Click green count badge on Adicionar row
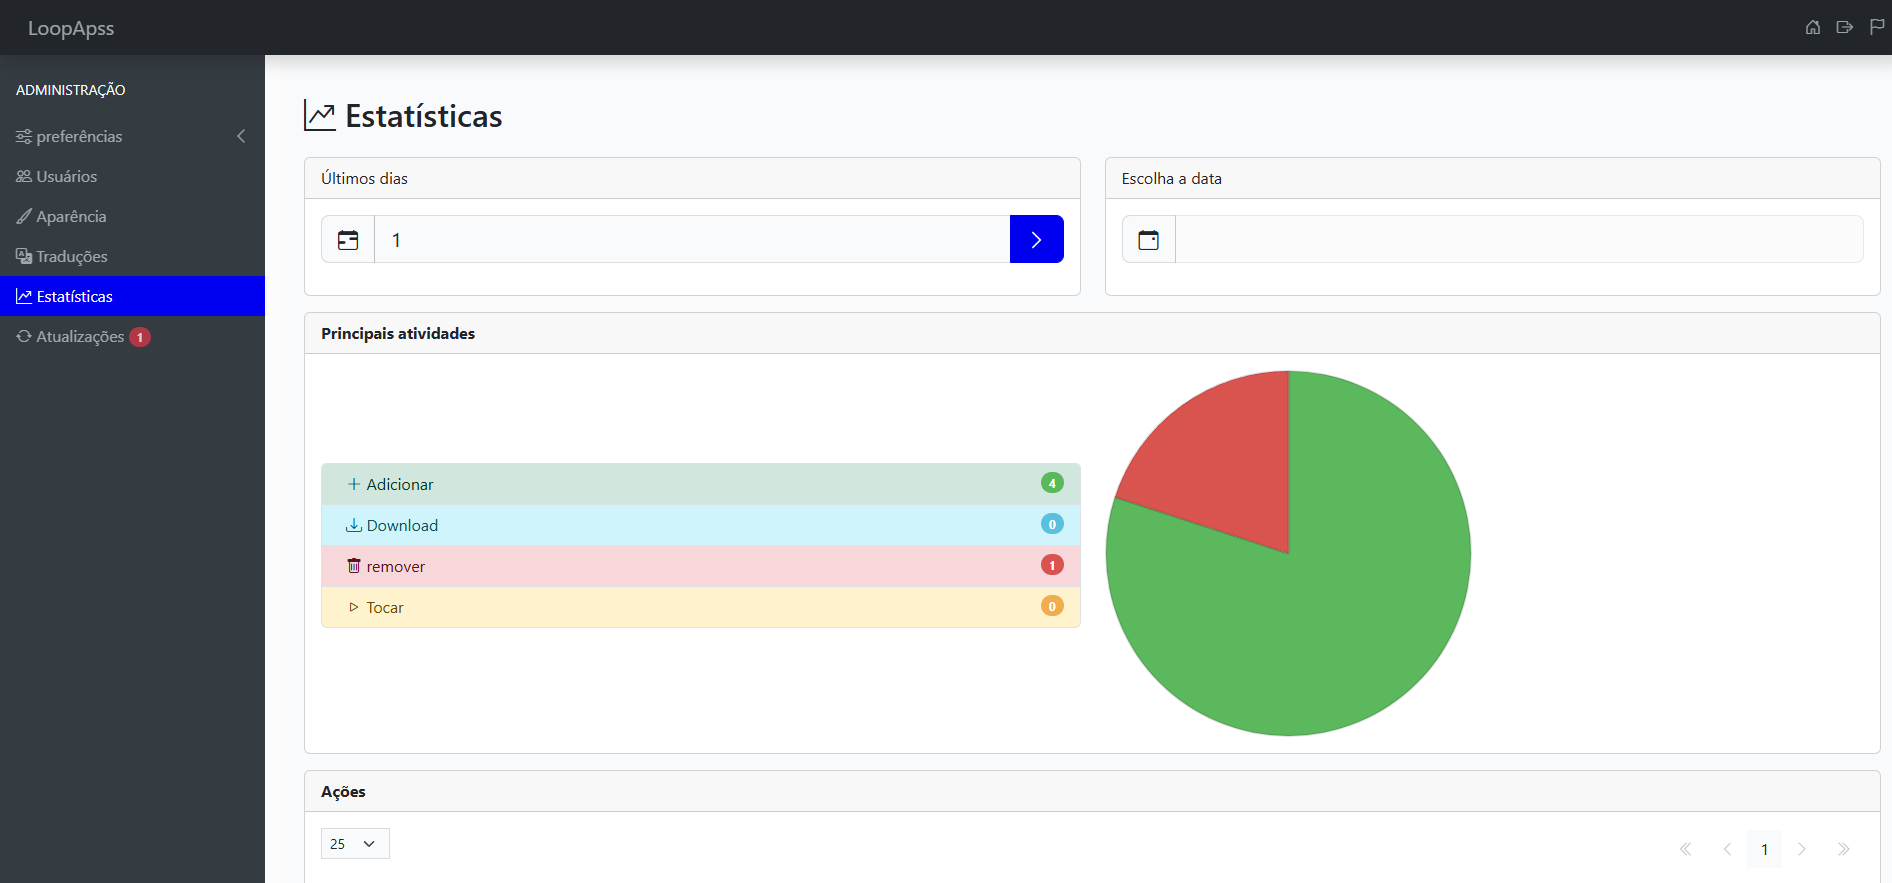This screenshot has width=1892, height=883. pos(1052,483)
